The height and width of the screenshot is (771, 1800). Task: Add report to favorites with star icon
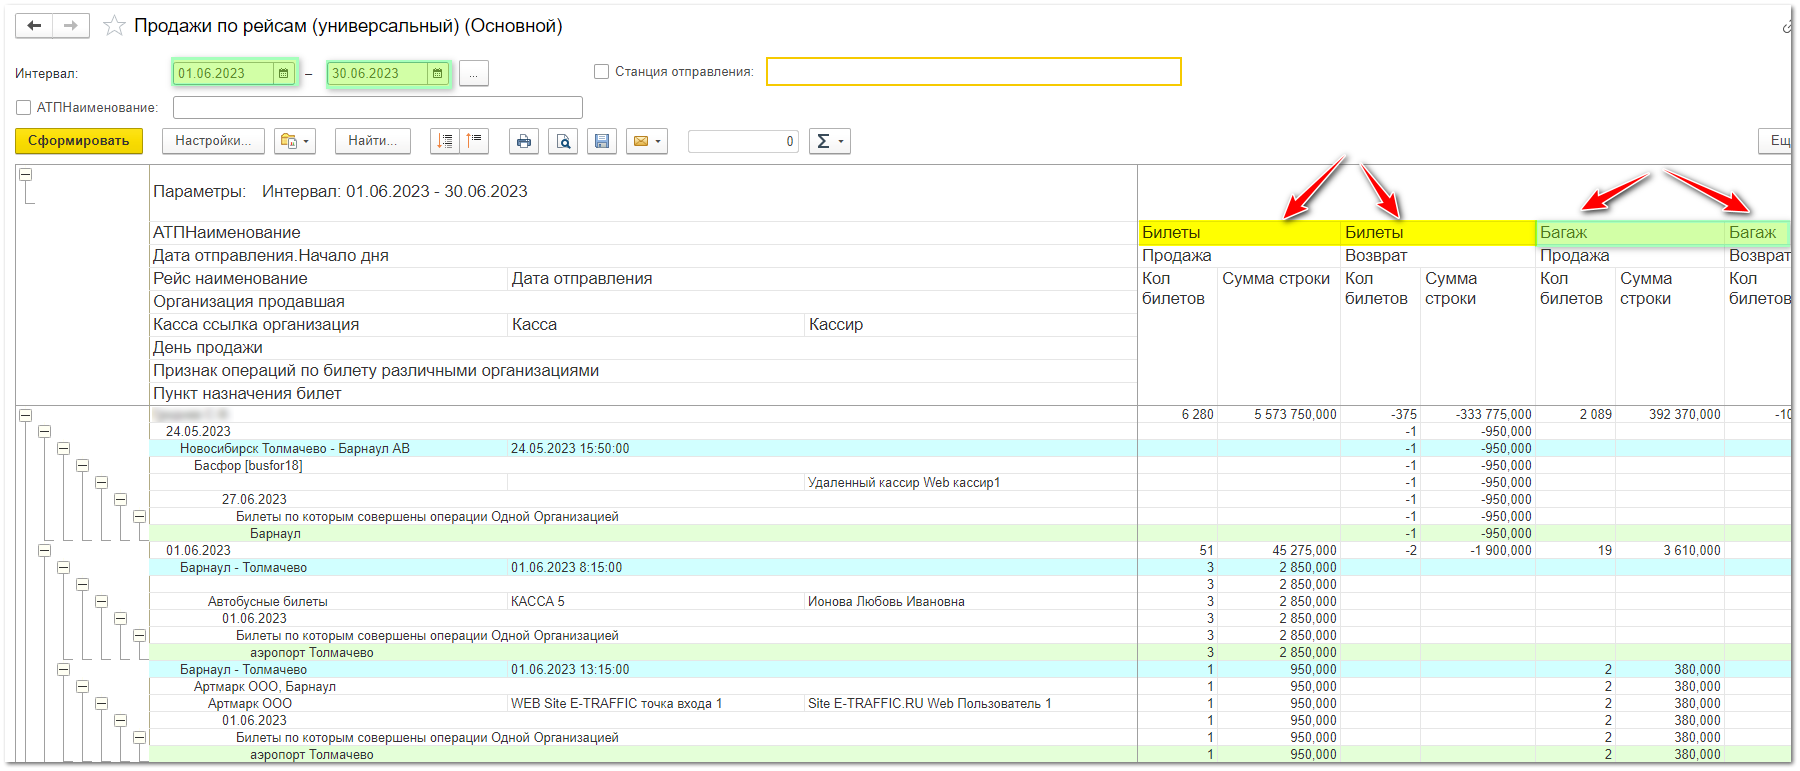[x=115, y=26]
